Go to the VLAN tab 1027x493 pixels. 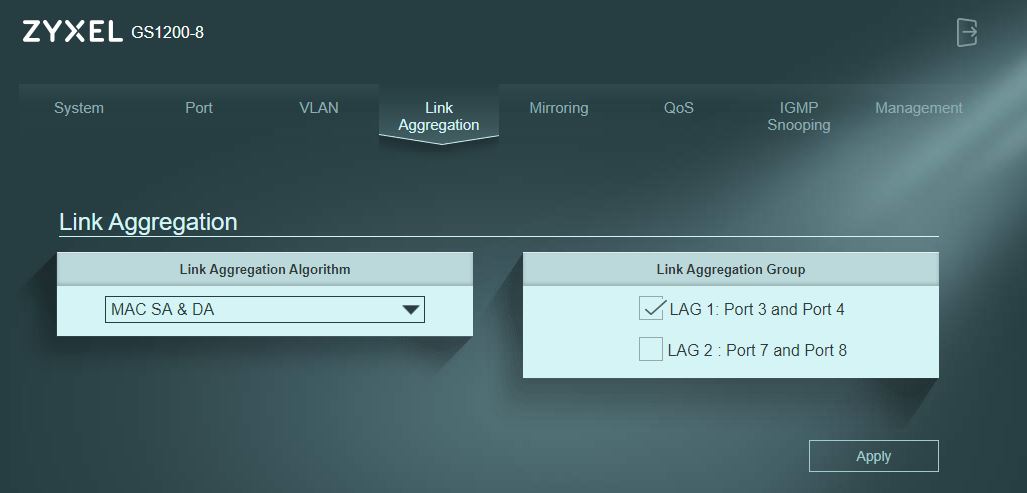319,108
